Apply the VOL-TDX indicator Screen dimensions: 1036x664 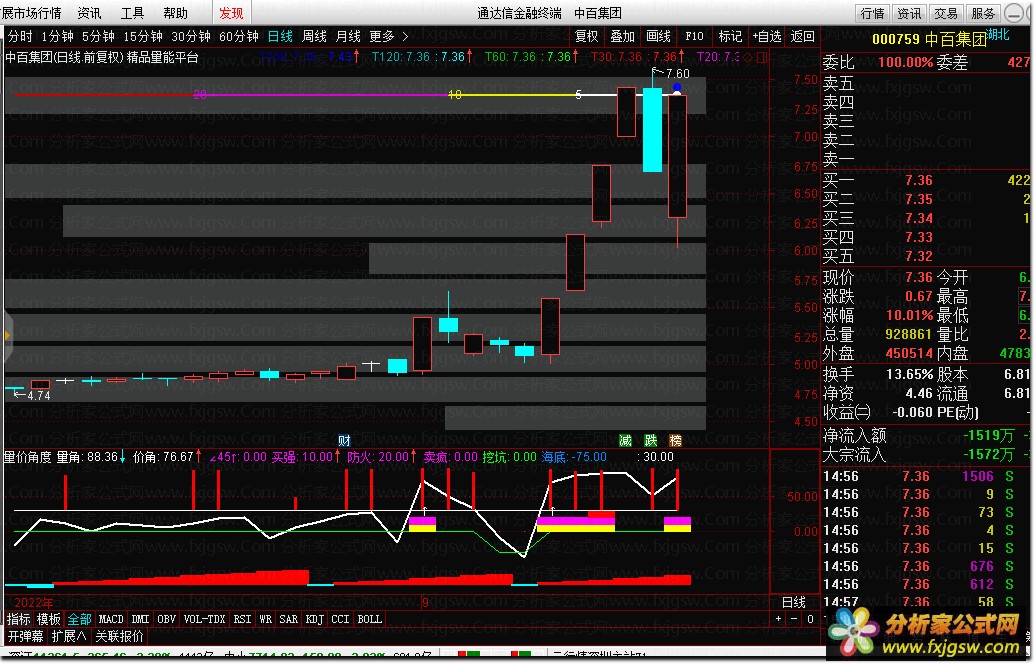click(x=204, y=619)
